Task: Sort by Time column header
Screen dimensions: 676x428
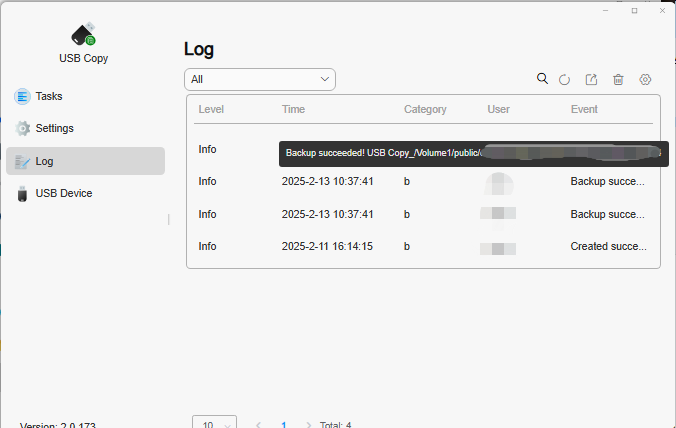Action: pyautogui.click(x=293, y=109)
